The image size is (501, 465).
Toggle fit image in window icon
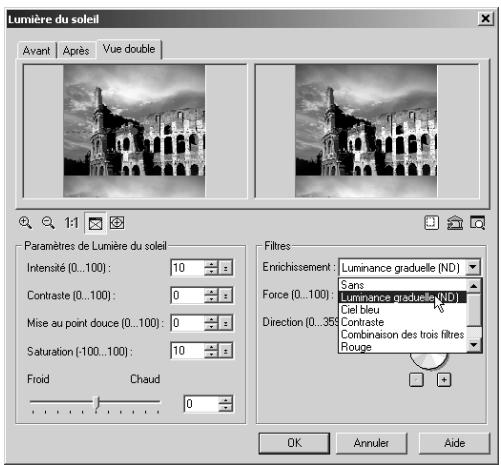click(x=95, y=223)
